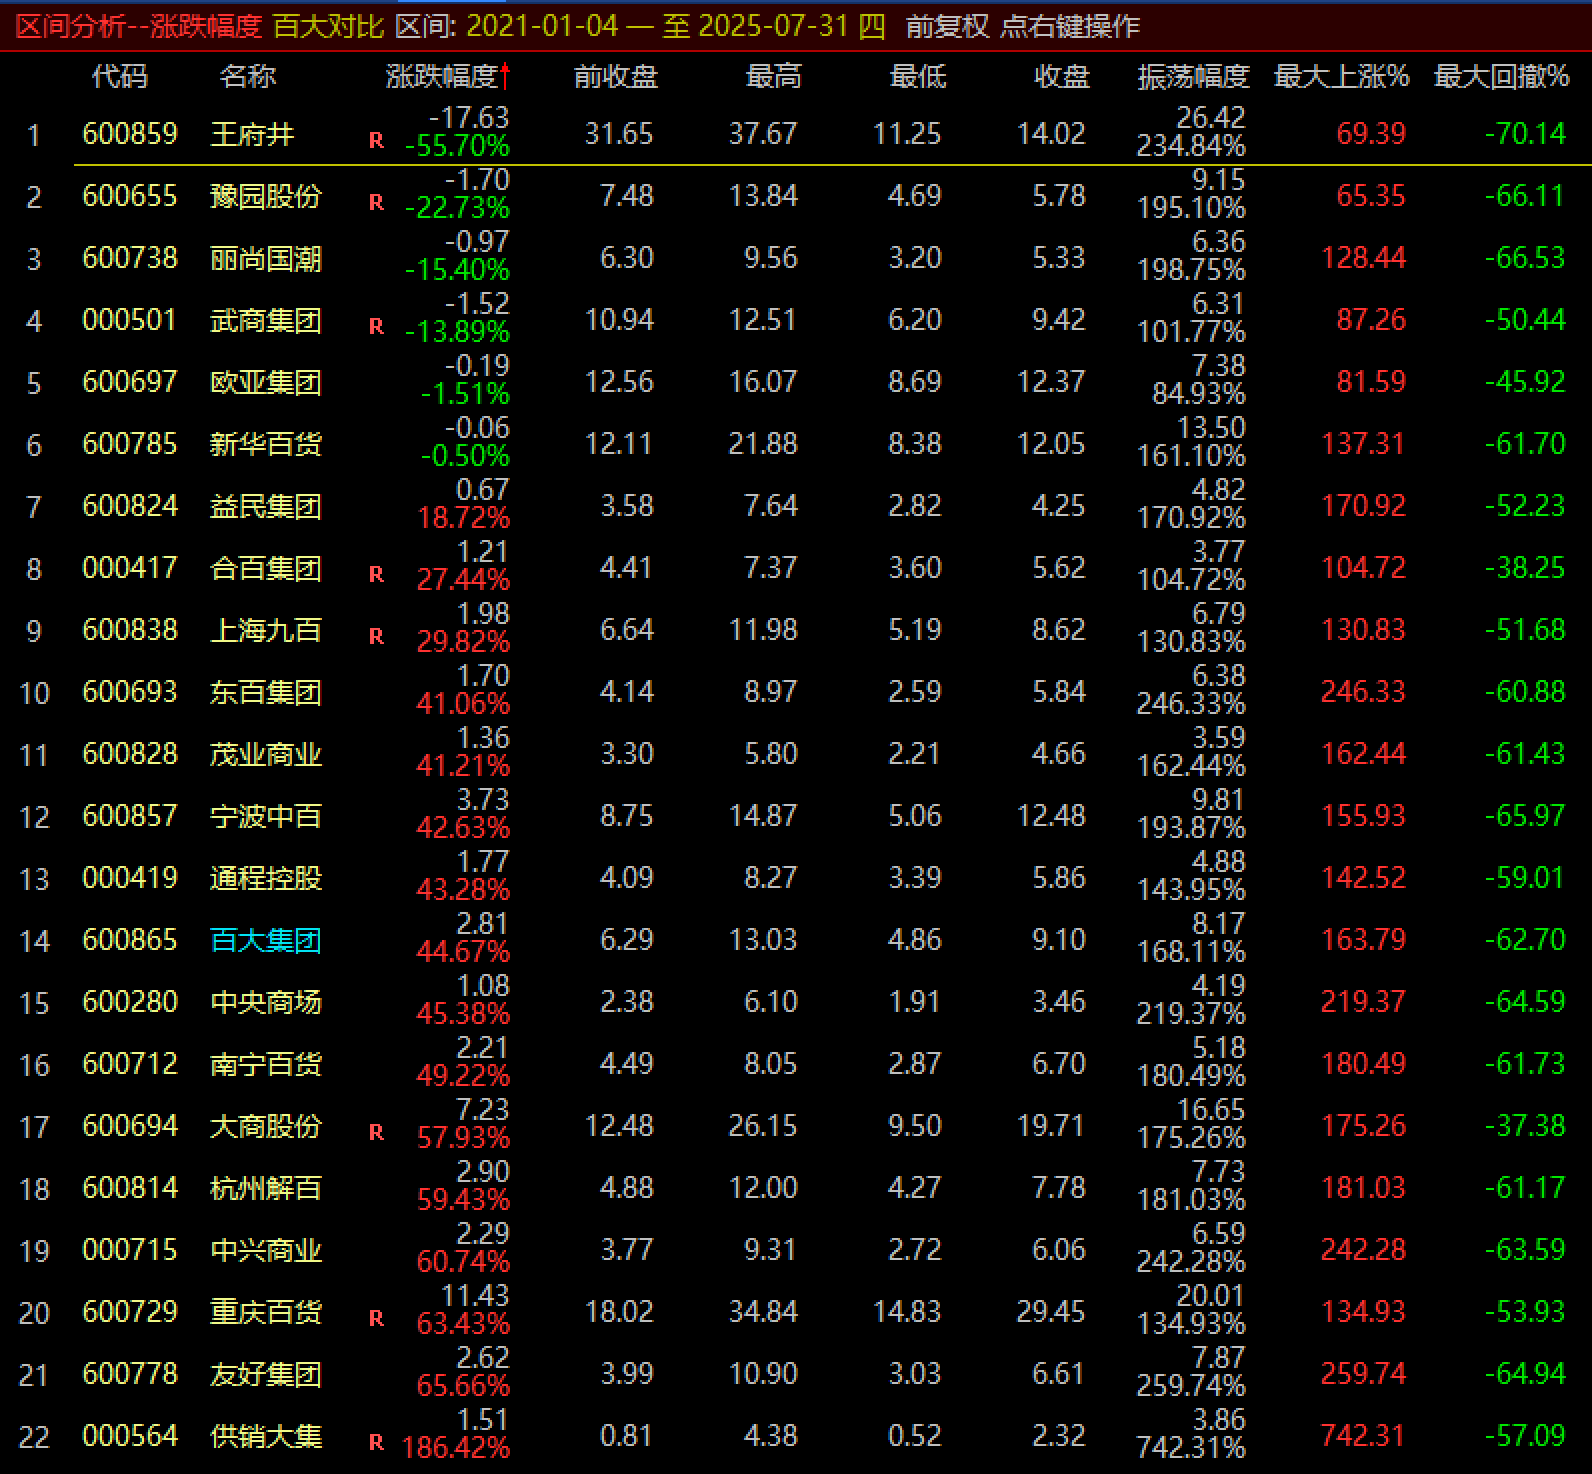Image resolution: width=1592 pixels, height=1474 pixels.
Task: Click 百大对比 in the title bar
Action: (x=329, y=26)
